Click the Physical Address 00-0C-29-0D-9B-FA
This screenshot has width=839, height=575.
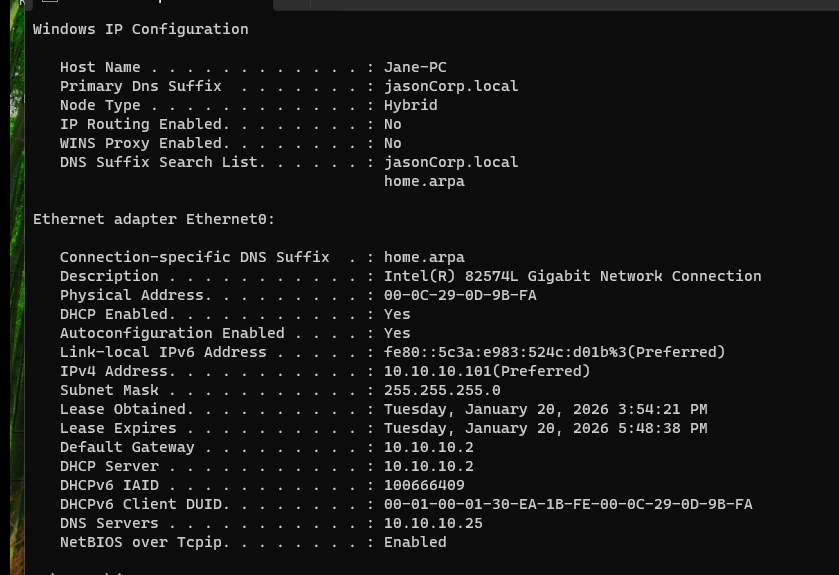(460, 295)
